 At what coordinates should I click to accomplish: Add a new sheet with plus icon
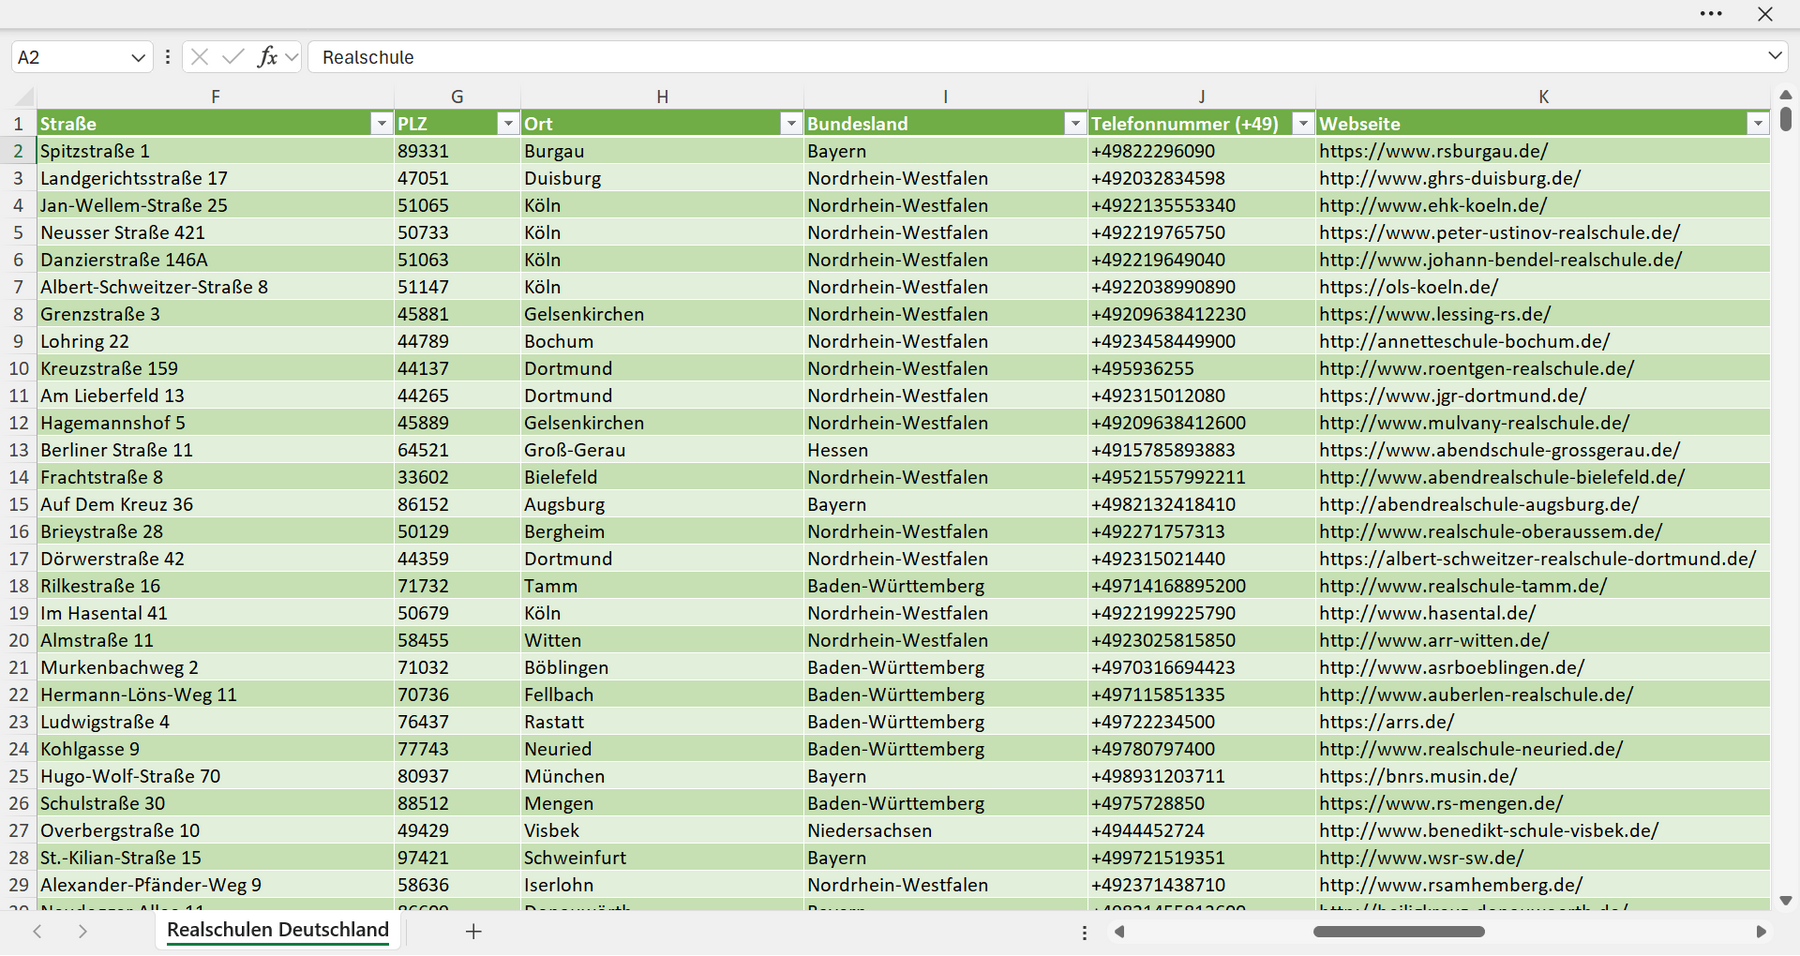coord(474,931)
